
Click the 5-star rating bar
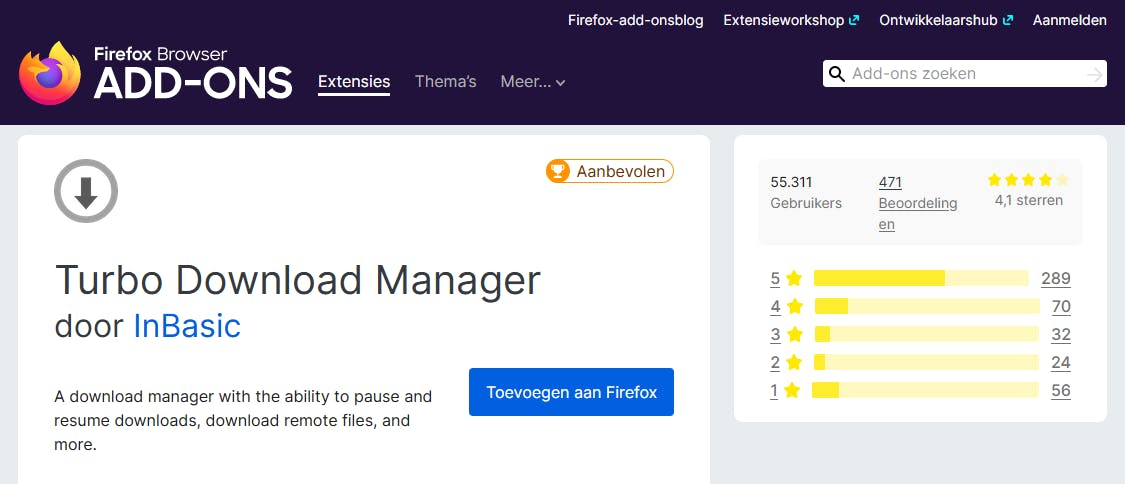(921, 278)
